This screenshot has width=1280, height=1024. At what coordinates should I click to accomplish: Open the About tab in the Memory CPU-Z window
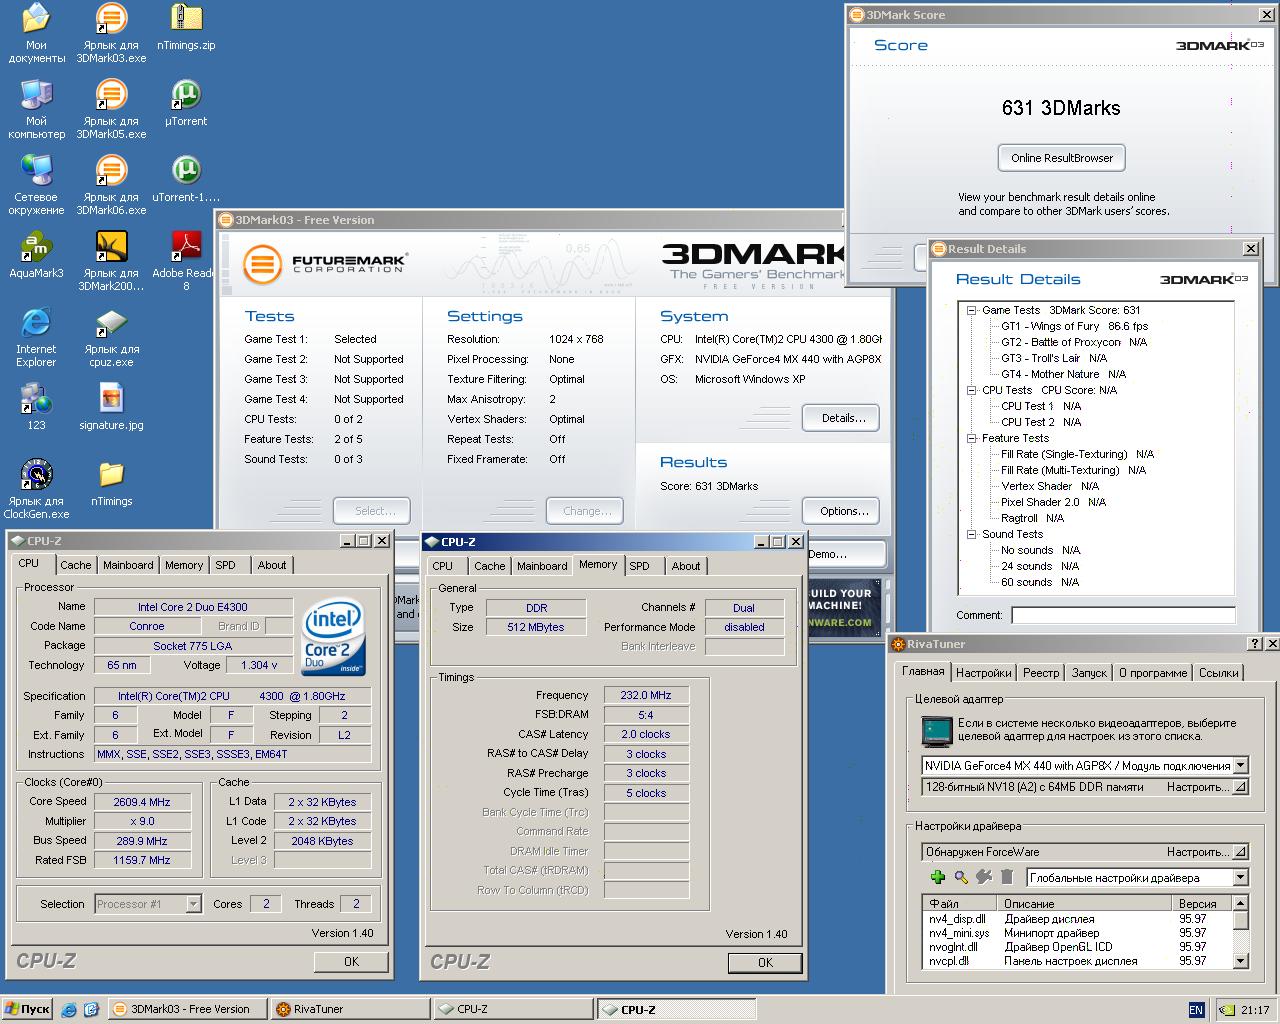[686, 566]
